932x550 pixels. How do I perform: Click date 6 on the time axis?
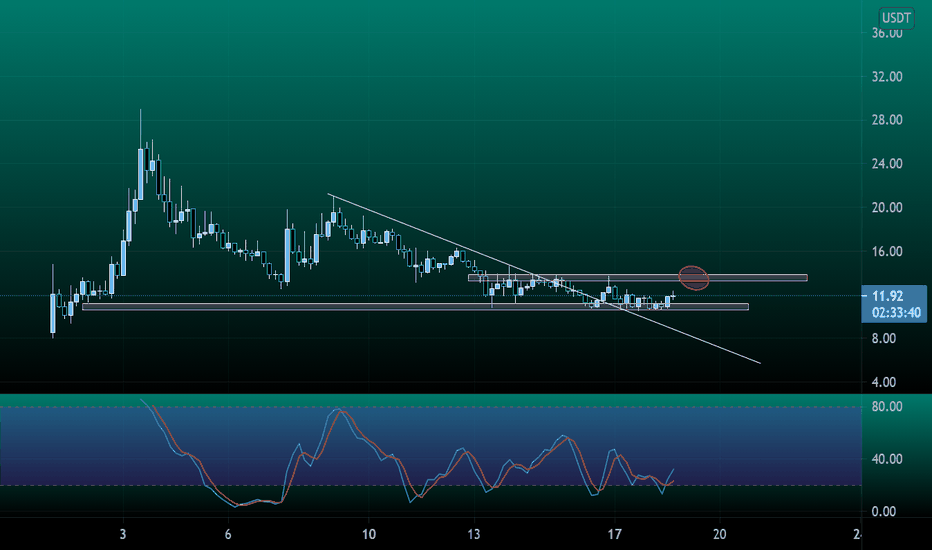pyautogui.click(x=228, y=534)
